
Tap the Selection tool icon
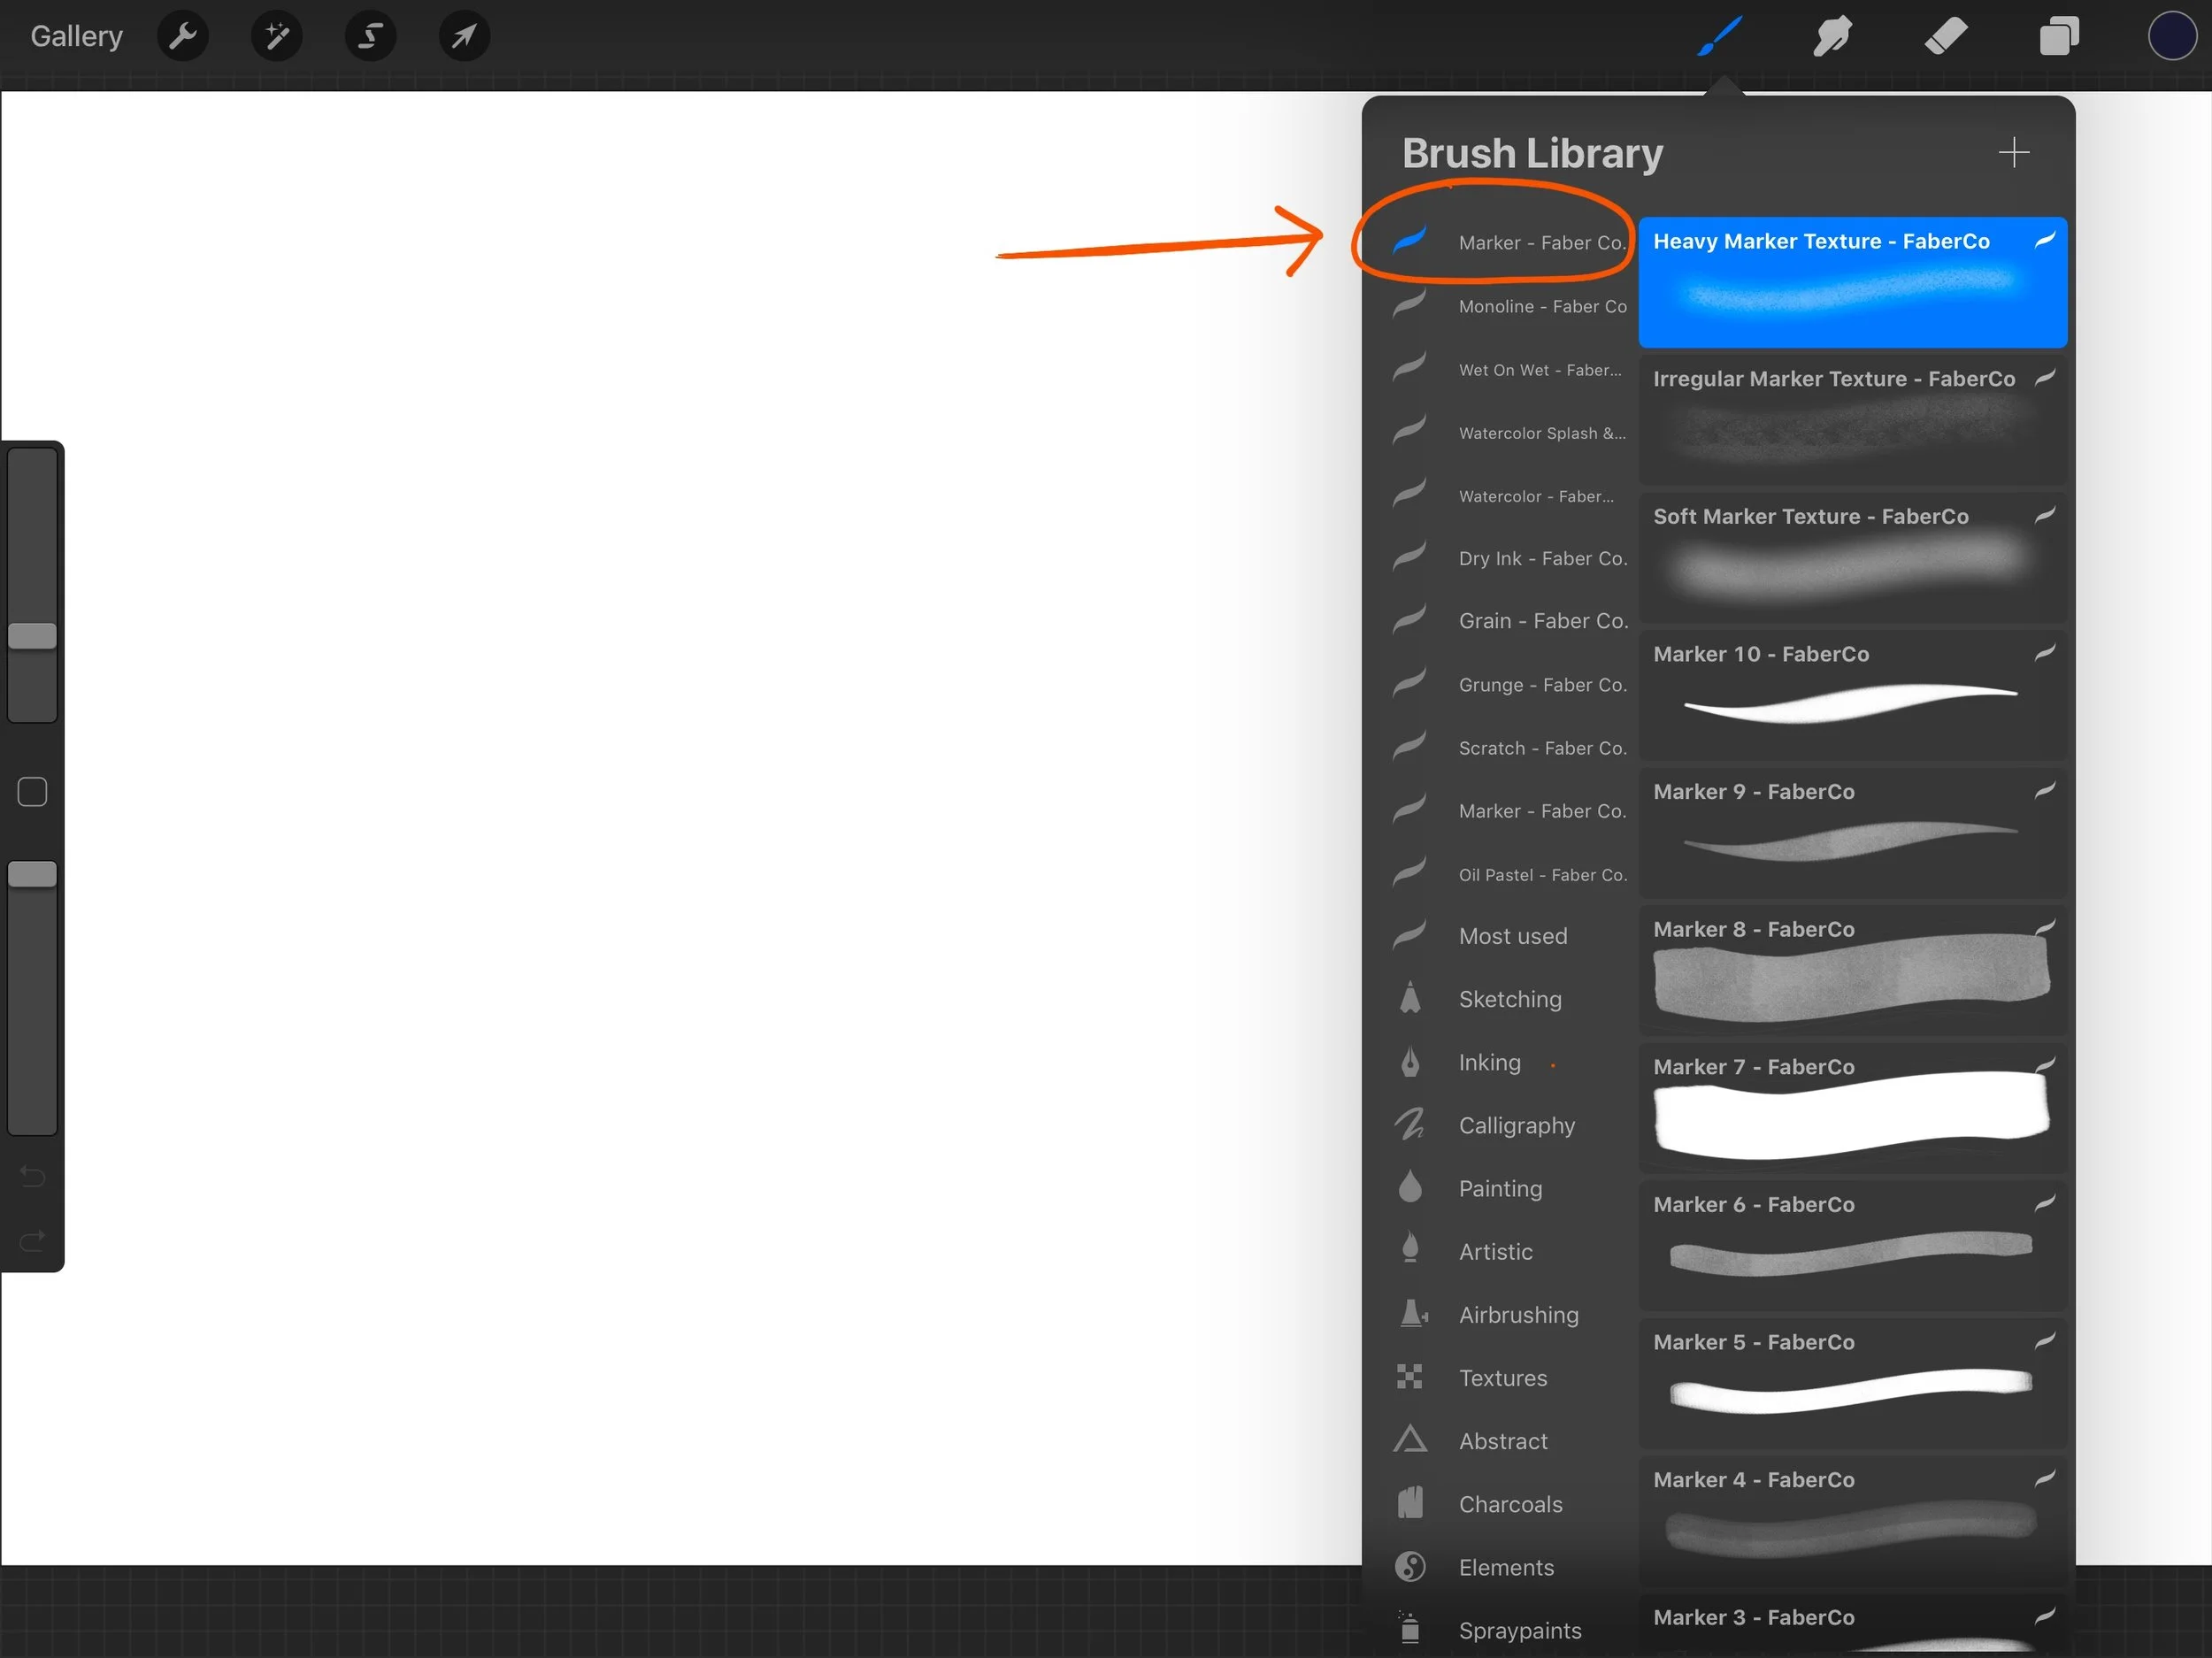tap(370, 37)
